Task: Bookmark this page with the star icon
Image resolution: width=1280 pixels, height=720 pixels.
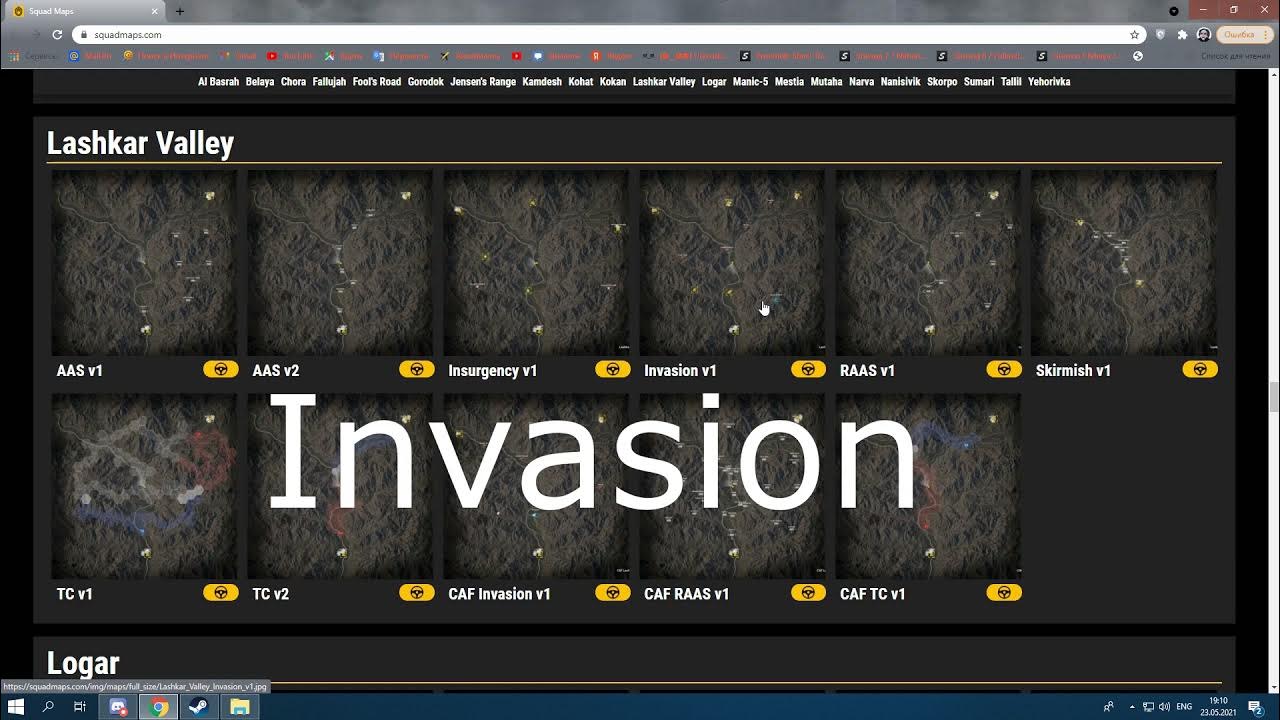Action: tap(1134, 34)
